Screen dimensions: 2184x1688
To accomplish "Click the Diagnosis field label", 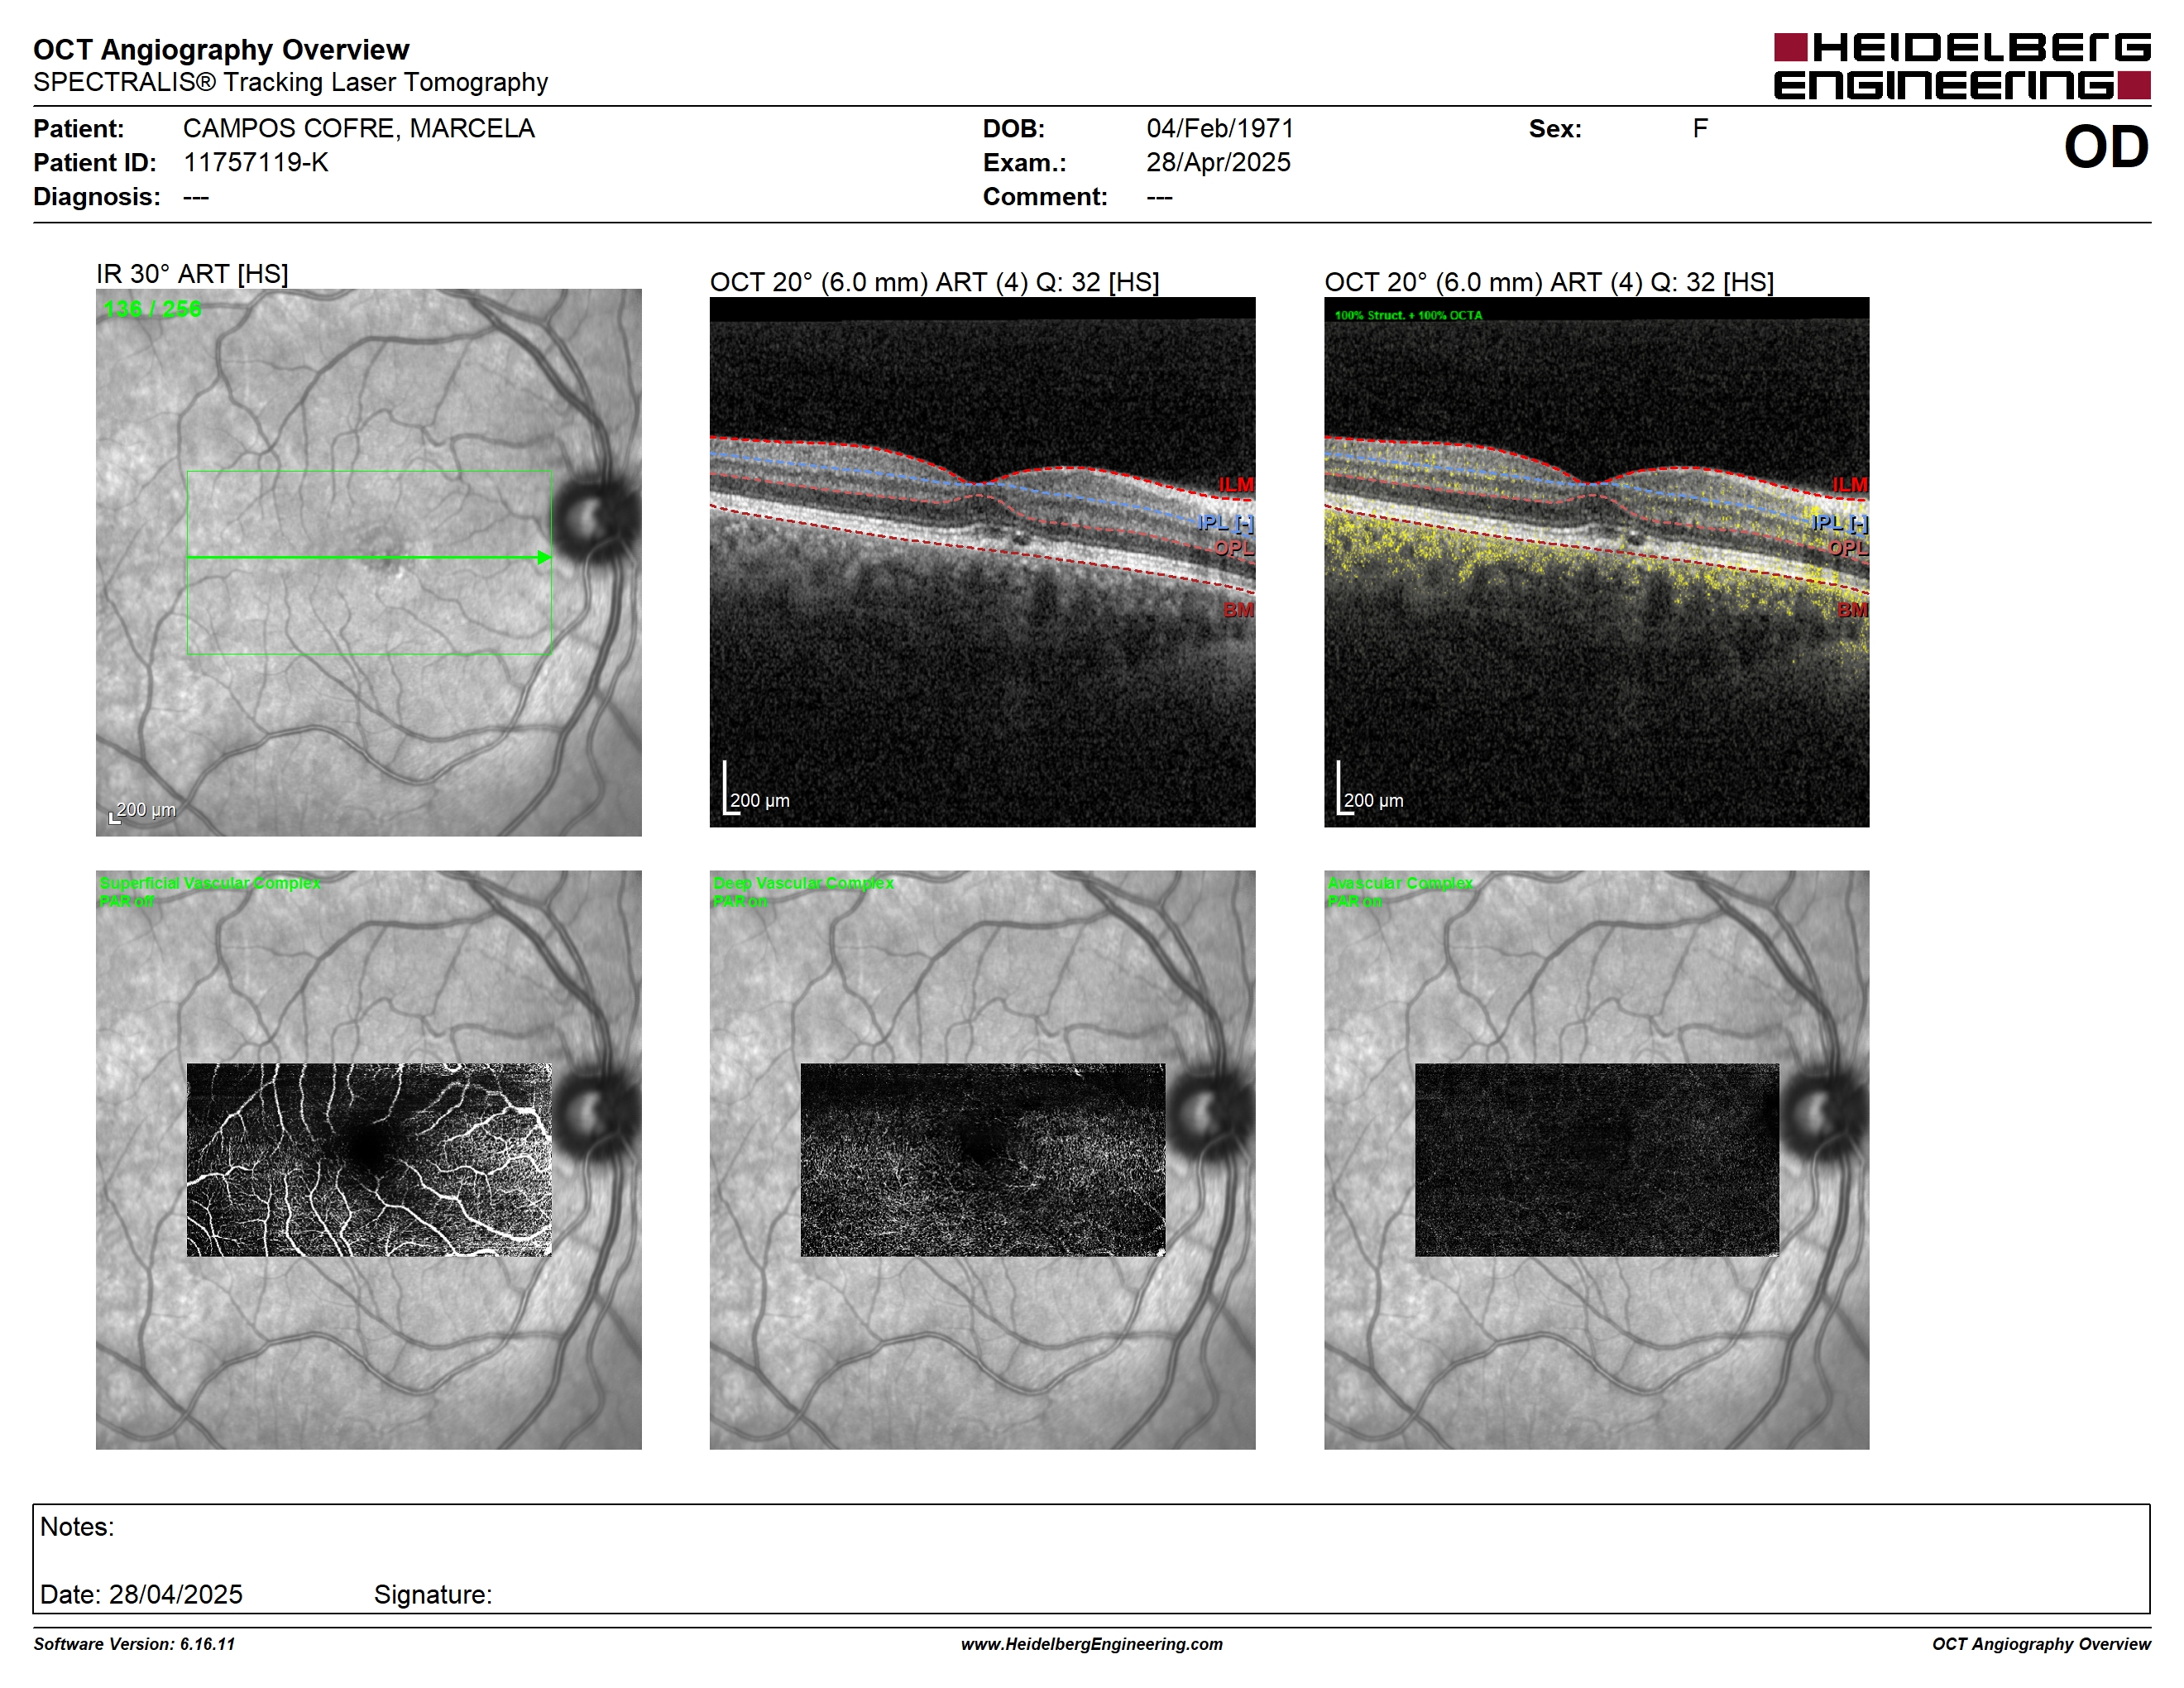I will tap(96, 197).
